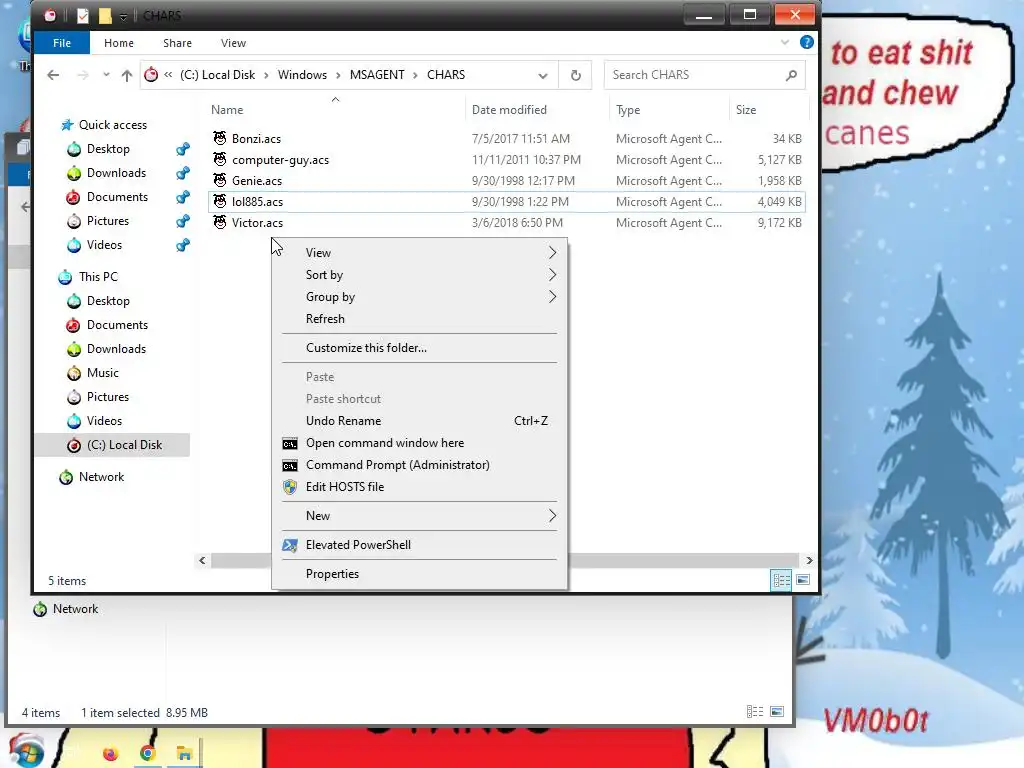Click Edit HOSTS file shield icon
Screen dimensions: 1024x768
pos(290,487)
